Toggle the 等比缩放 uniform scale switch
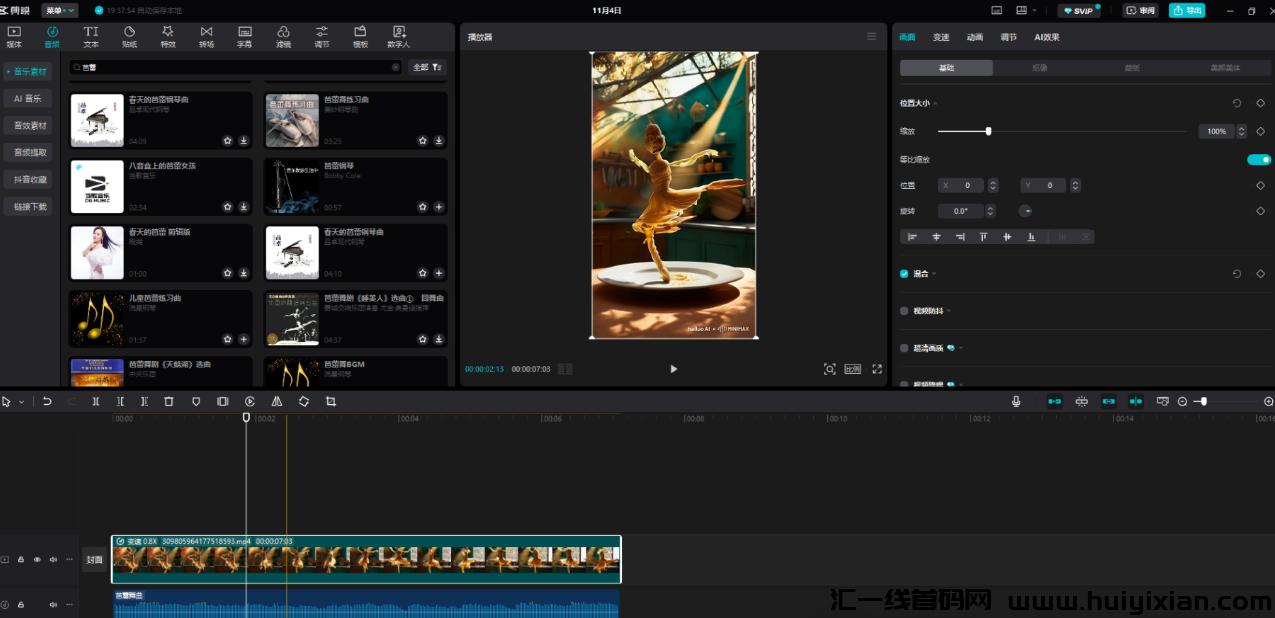1275x618 pixels. (1258, 159)
